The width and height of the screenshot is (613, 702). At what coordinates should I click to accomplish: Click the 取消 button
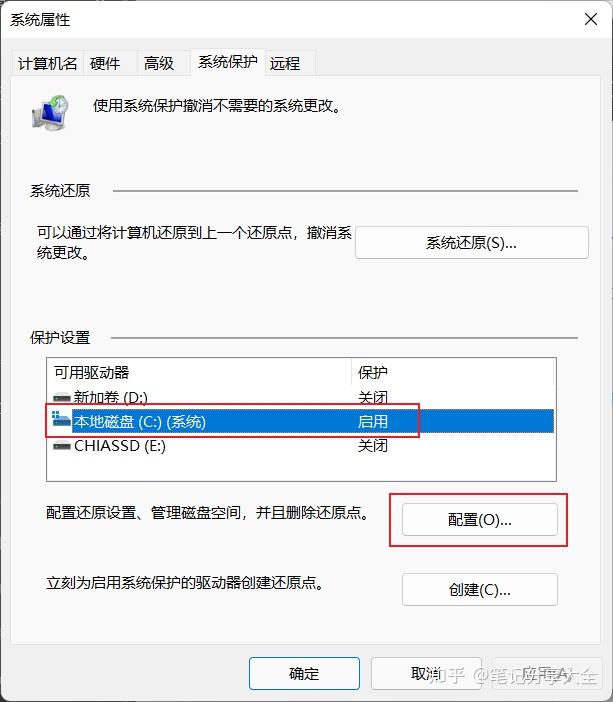click(426, 673)
